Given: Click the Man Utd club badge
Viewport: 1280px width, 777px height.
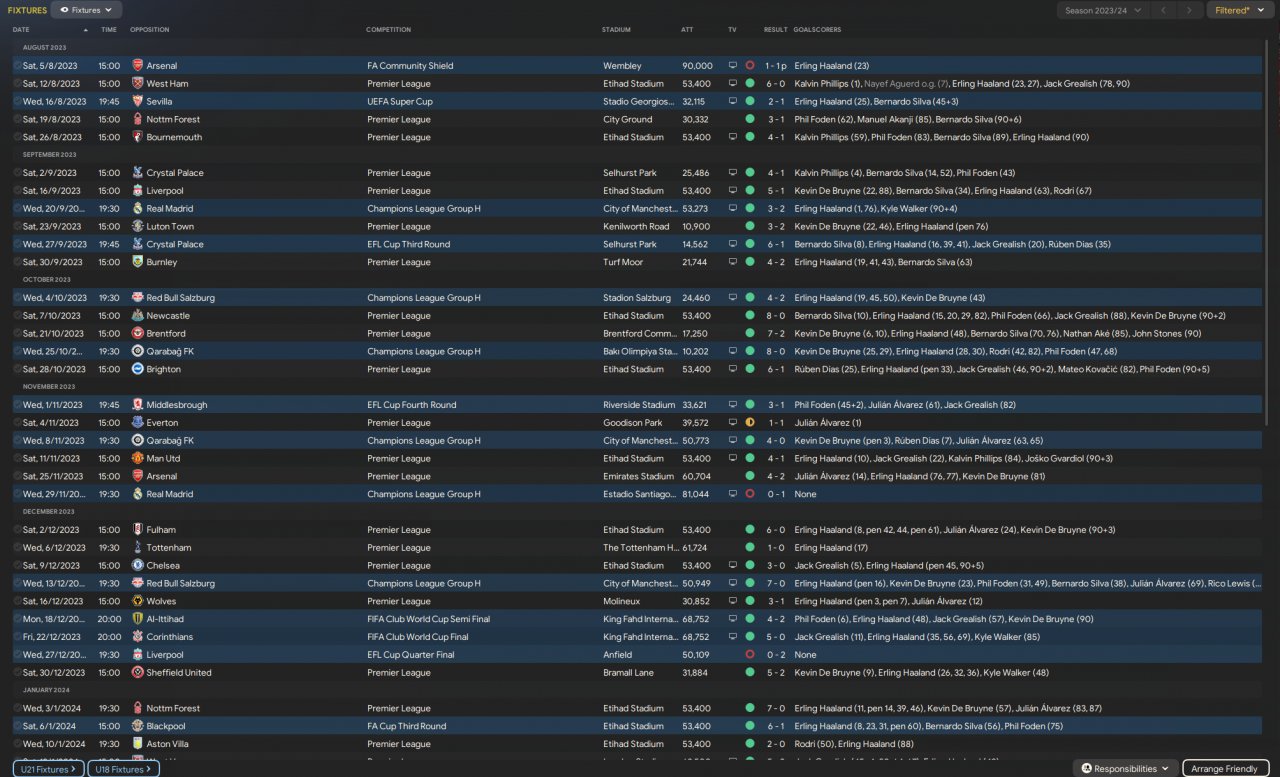Looking at the screenshot, I should [x=137, y=459].
